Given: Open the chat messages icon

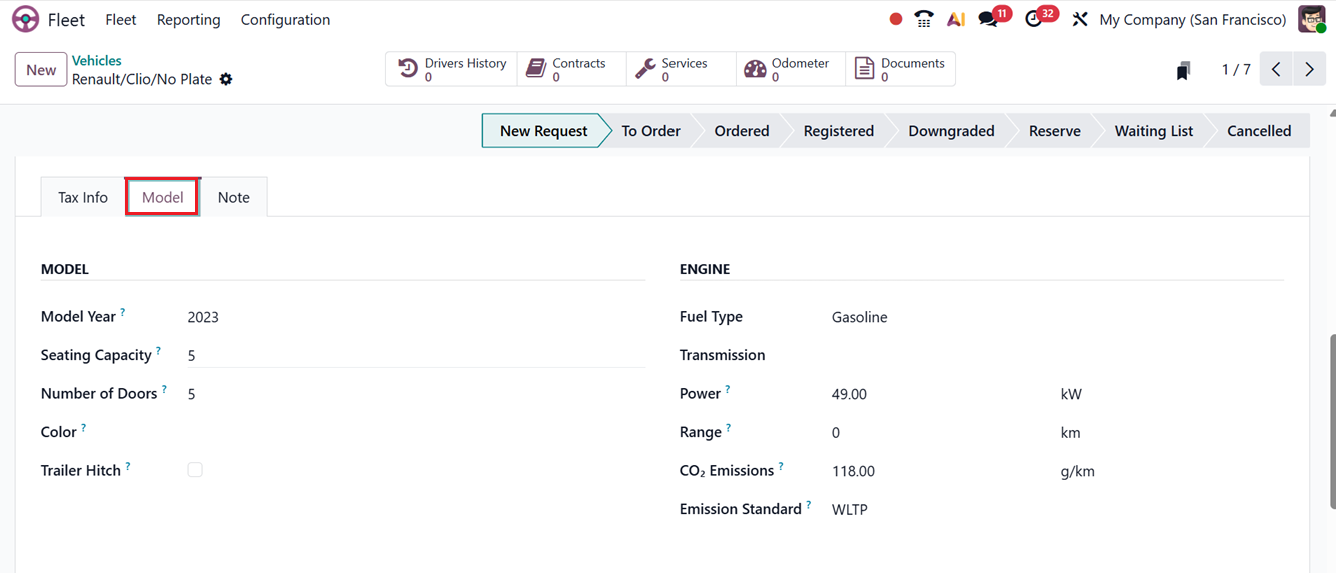Looking at the screenshot, I should [x=989, y=20].
